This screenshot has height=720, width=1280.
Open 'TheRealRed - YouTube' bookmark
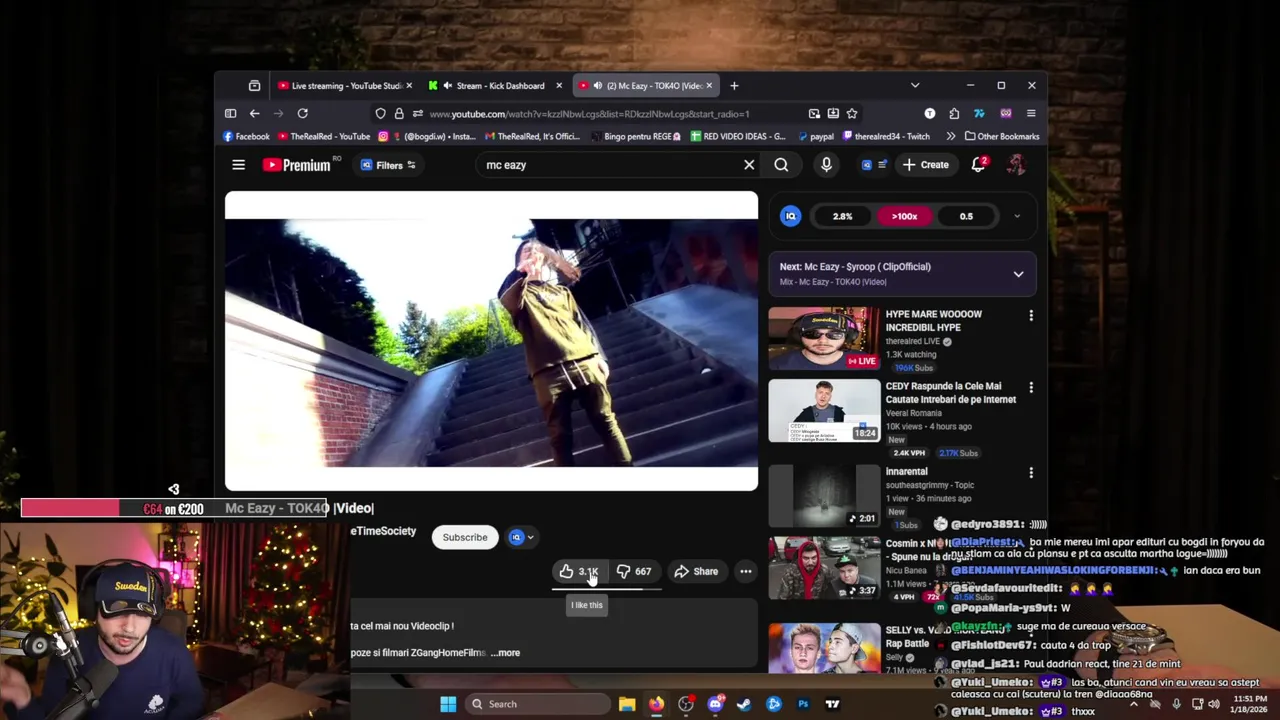(x=324, y=136)
